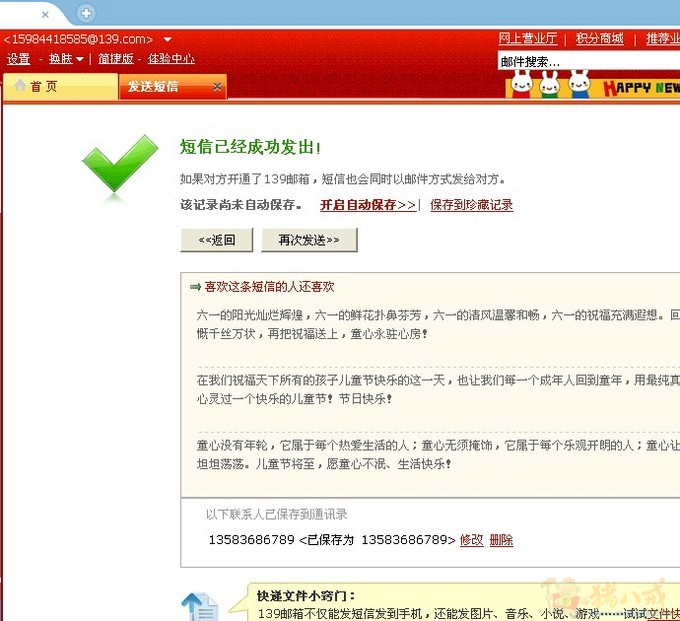Open the 设置 settings link
680x621 pixels.
[18, 59]
